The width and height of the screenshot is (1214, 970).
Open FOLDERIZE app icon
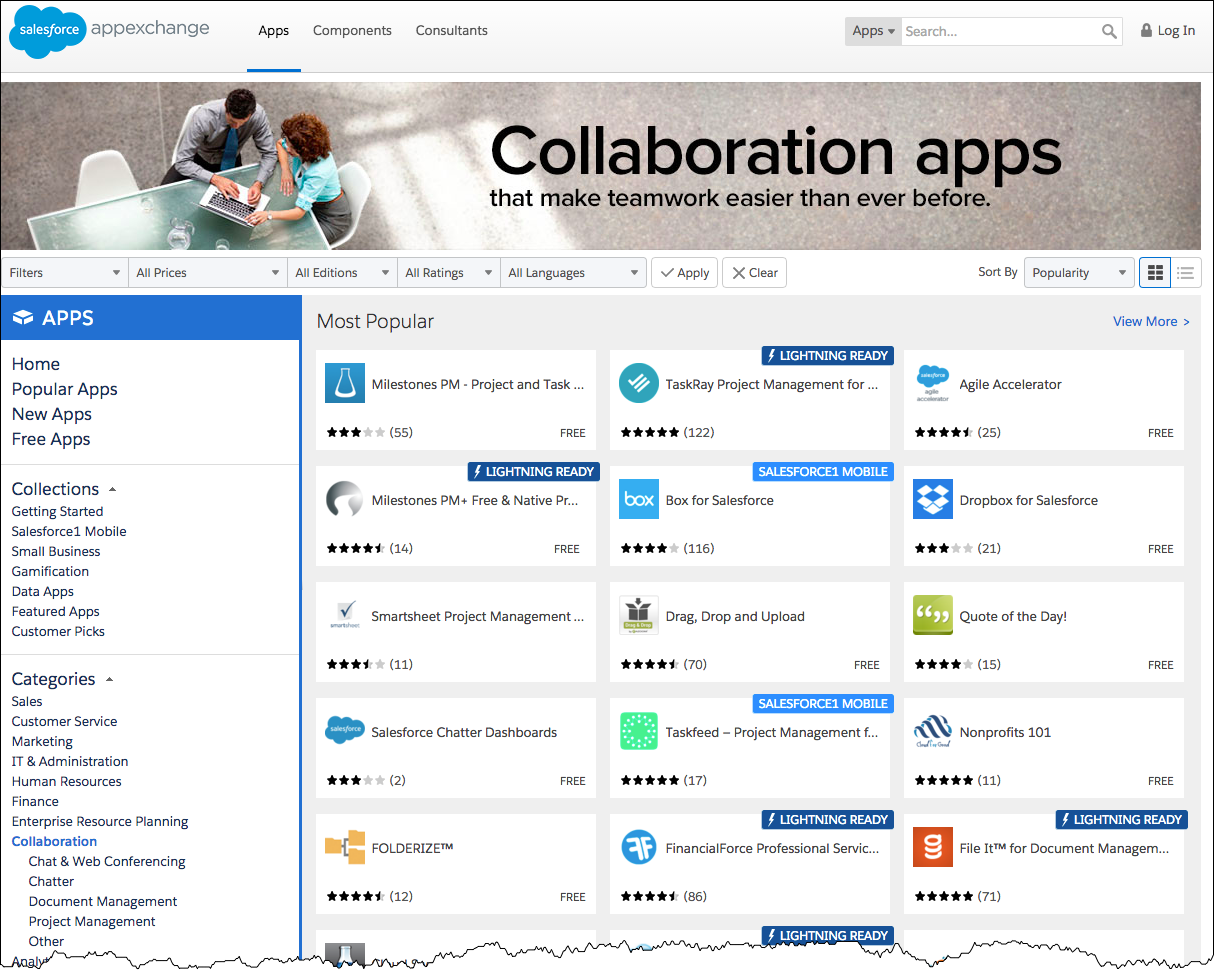[345, 848]
